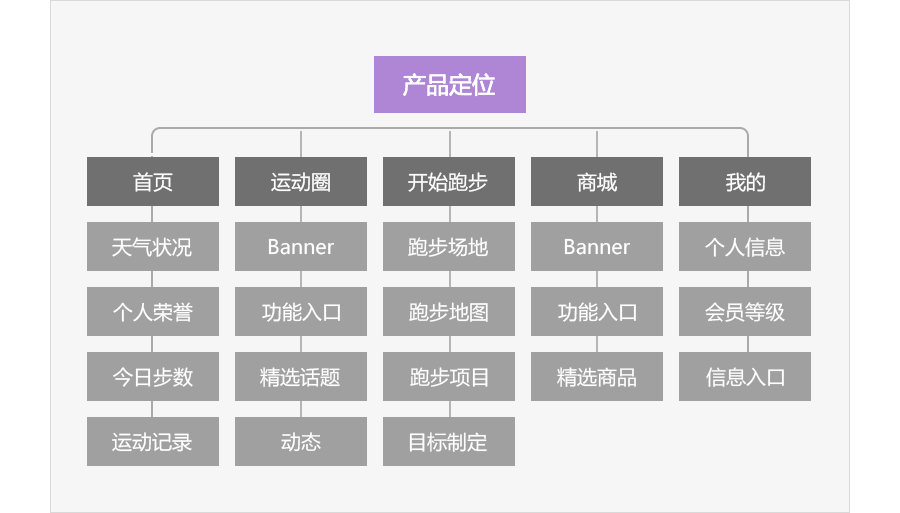Click the 开始跑步 header box
Viewport: 900px width, 513px height.
coord(449,181)
